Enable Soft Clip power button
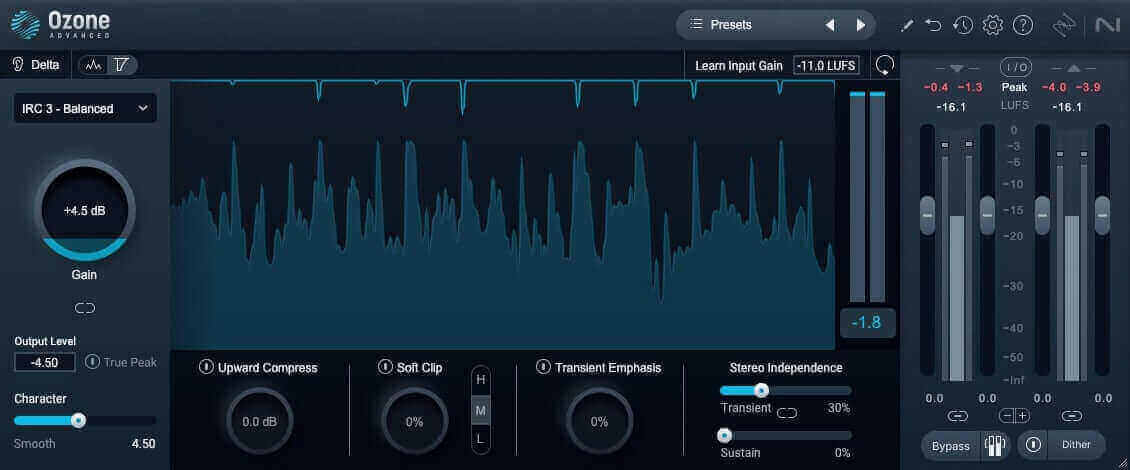Image resolution: width=1130 pixels, height=470 pixels. pyautogui.click(x=385, y=367)
